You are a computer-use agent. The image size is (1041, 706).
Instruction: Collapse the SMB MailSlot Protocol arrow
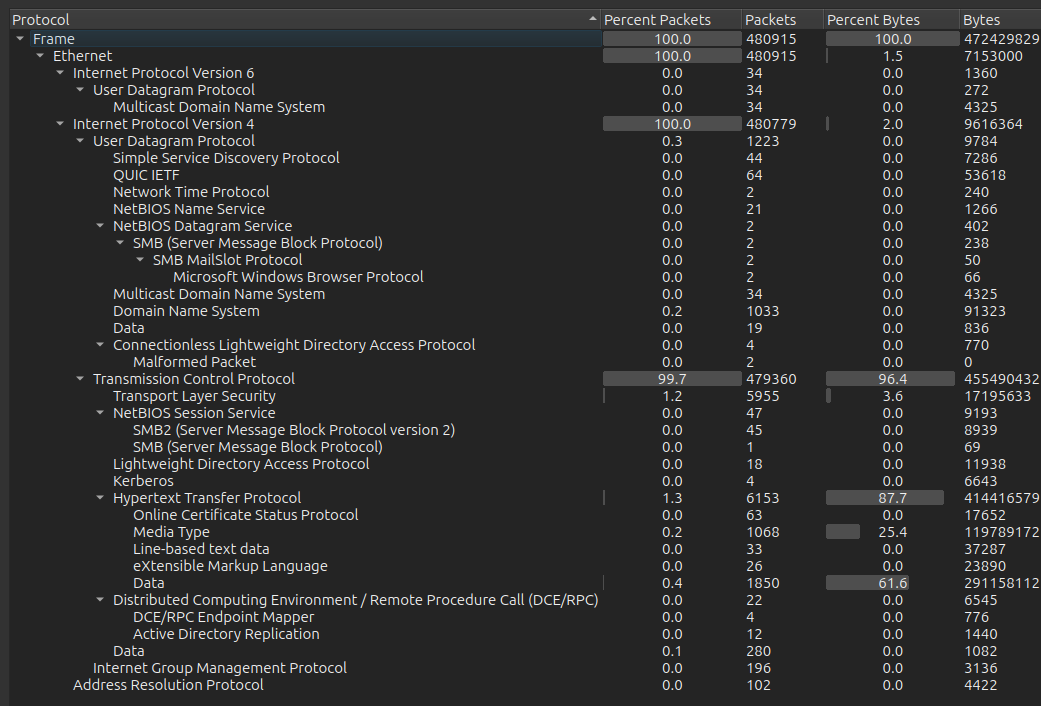[x=140, y=260]
